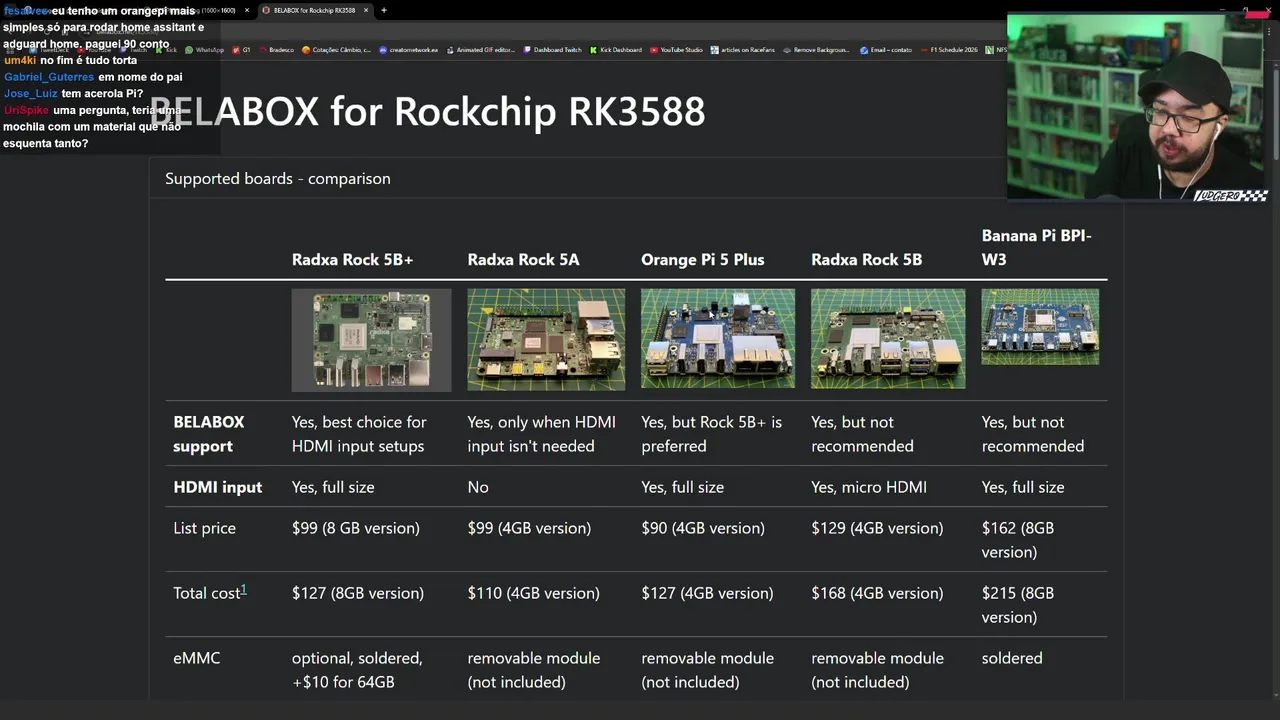The height and width of the screenshot is (720, 1280).
Task: Click 'Yes, best choice for HDMI input setups'
Action: (x=359, y=434)
